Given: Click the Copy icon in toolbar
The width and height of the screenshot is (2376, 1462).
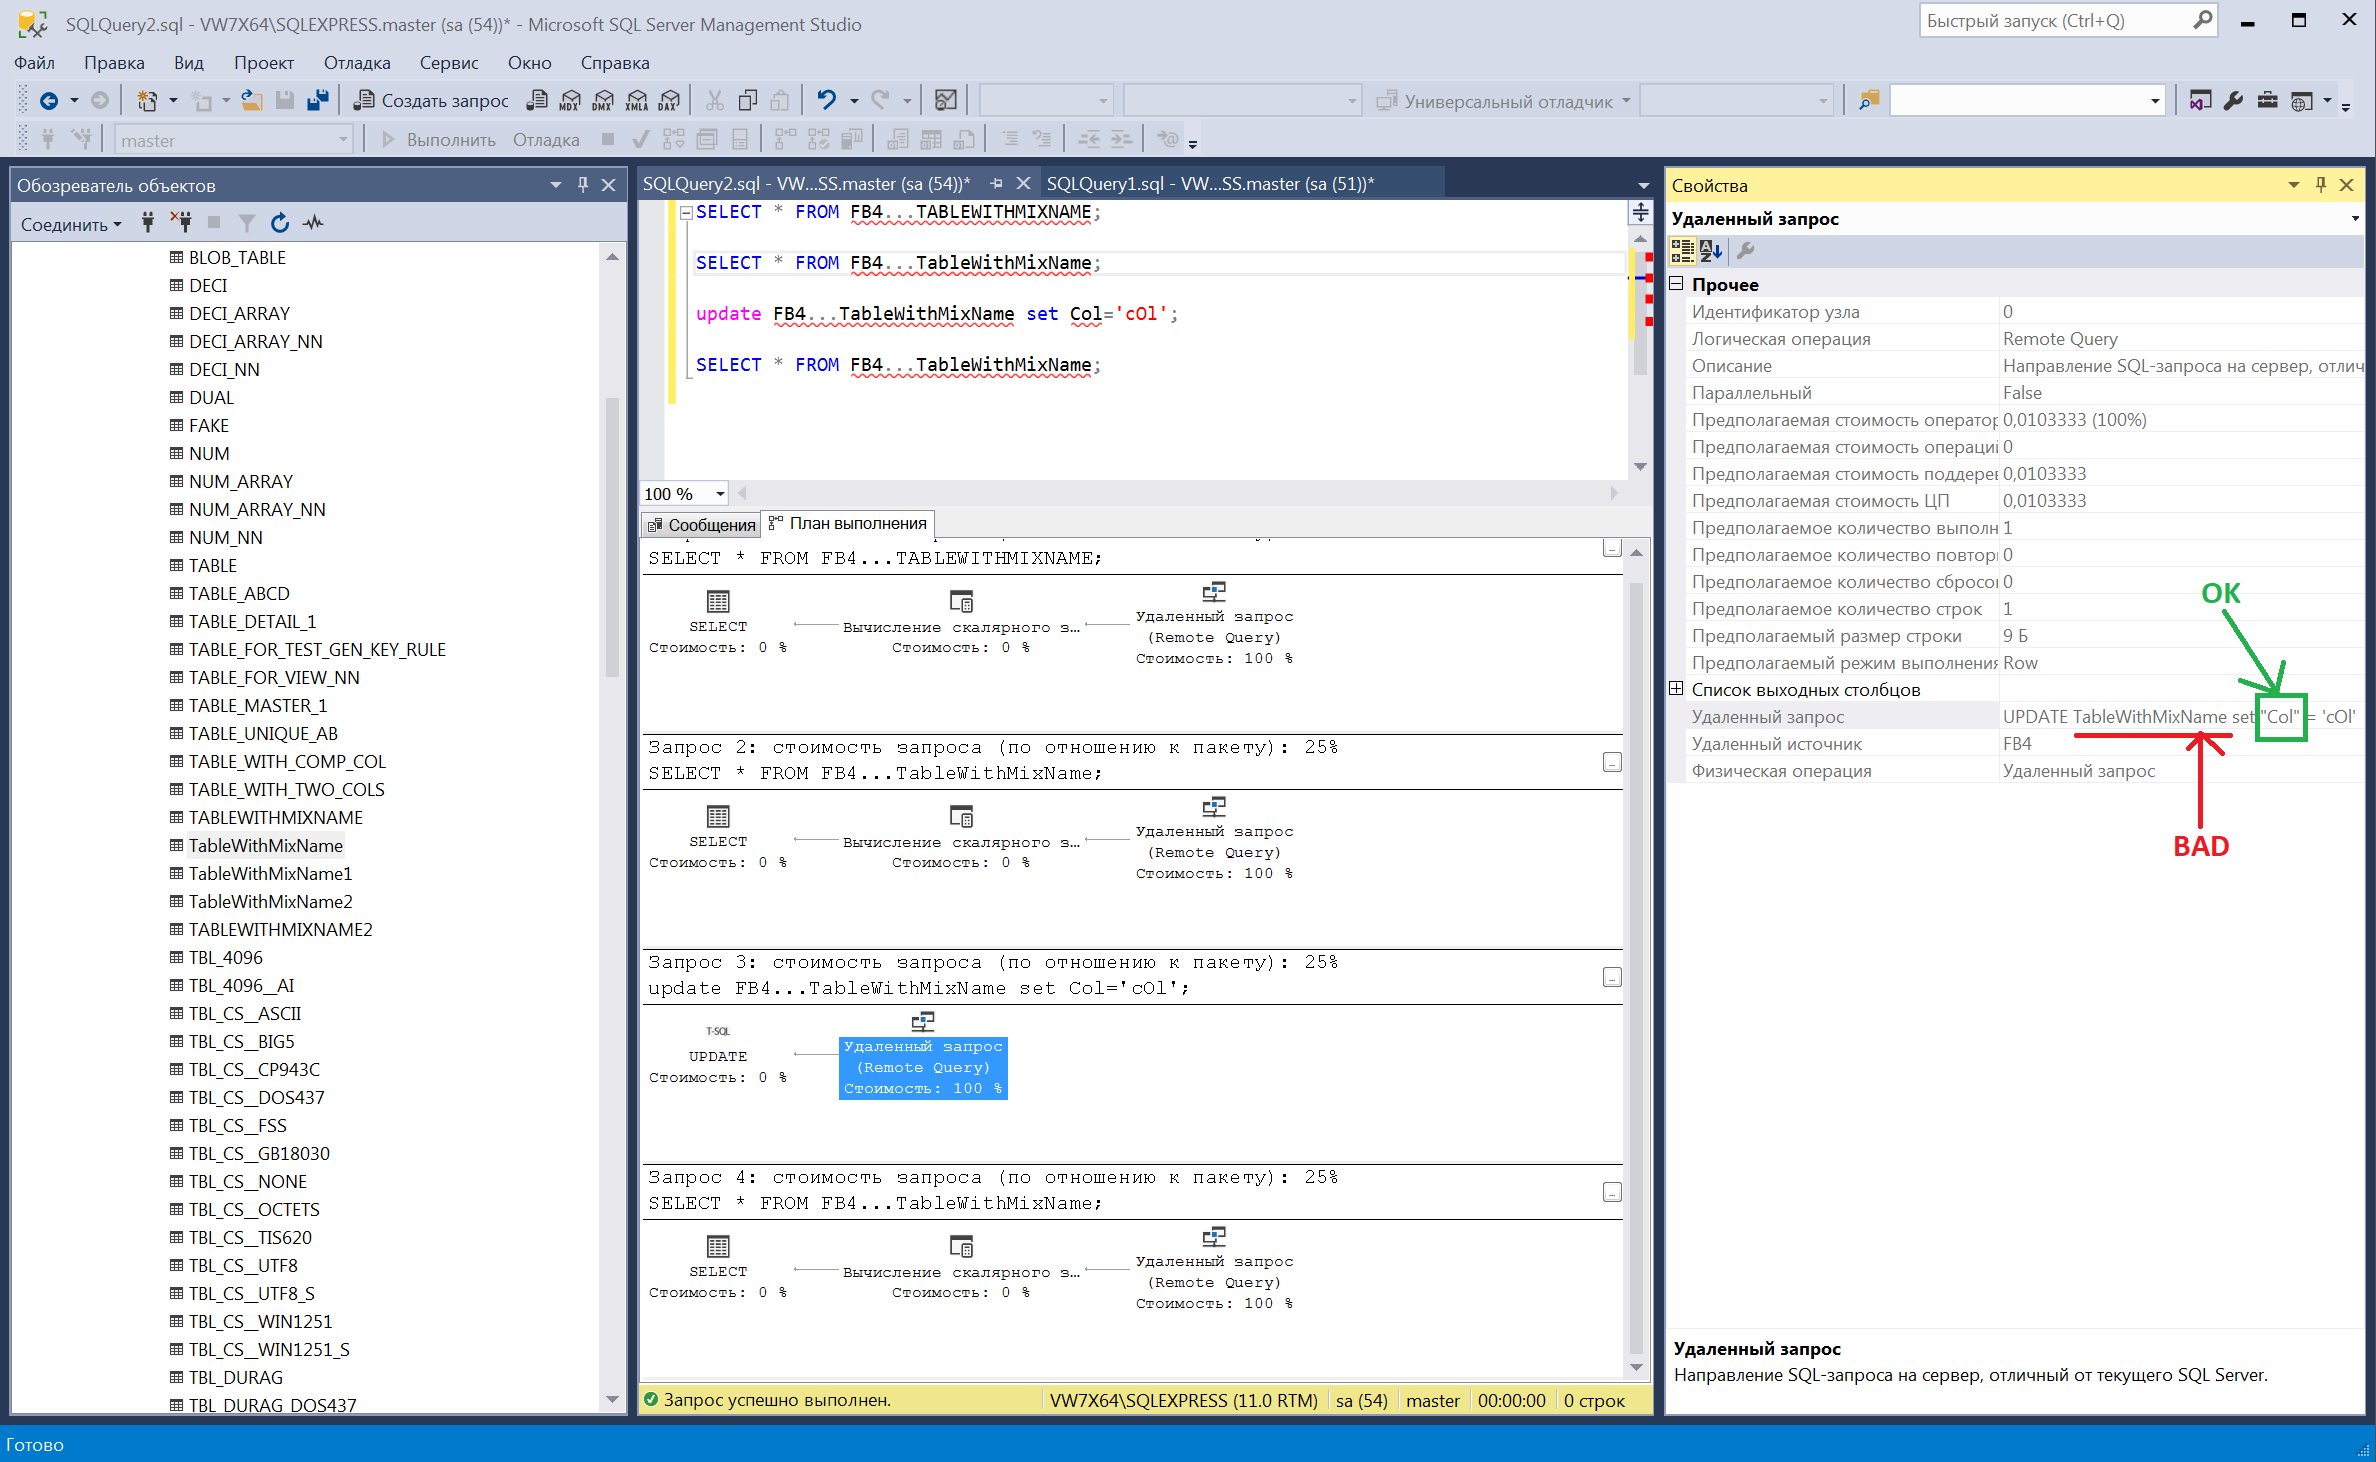Looking at the screenshot, I should coord(747,101).
